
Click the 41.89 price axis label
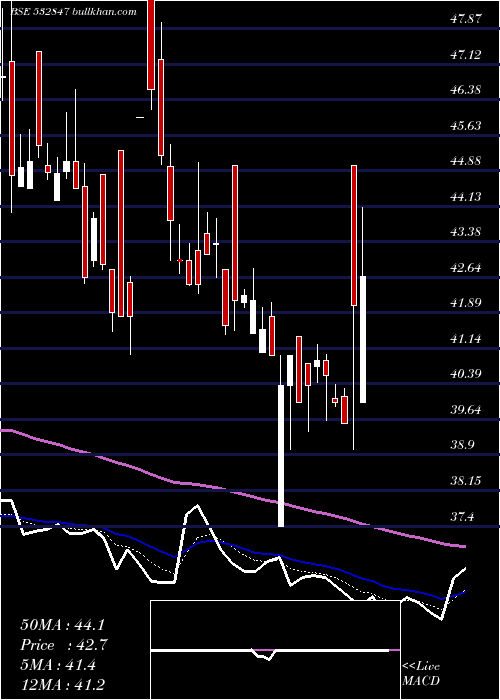tap(466, 303)
